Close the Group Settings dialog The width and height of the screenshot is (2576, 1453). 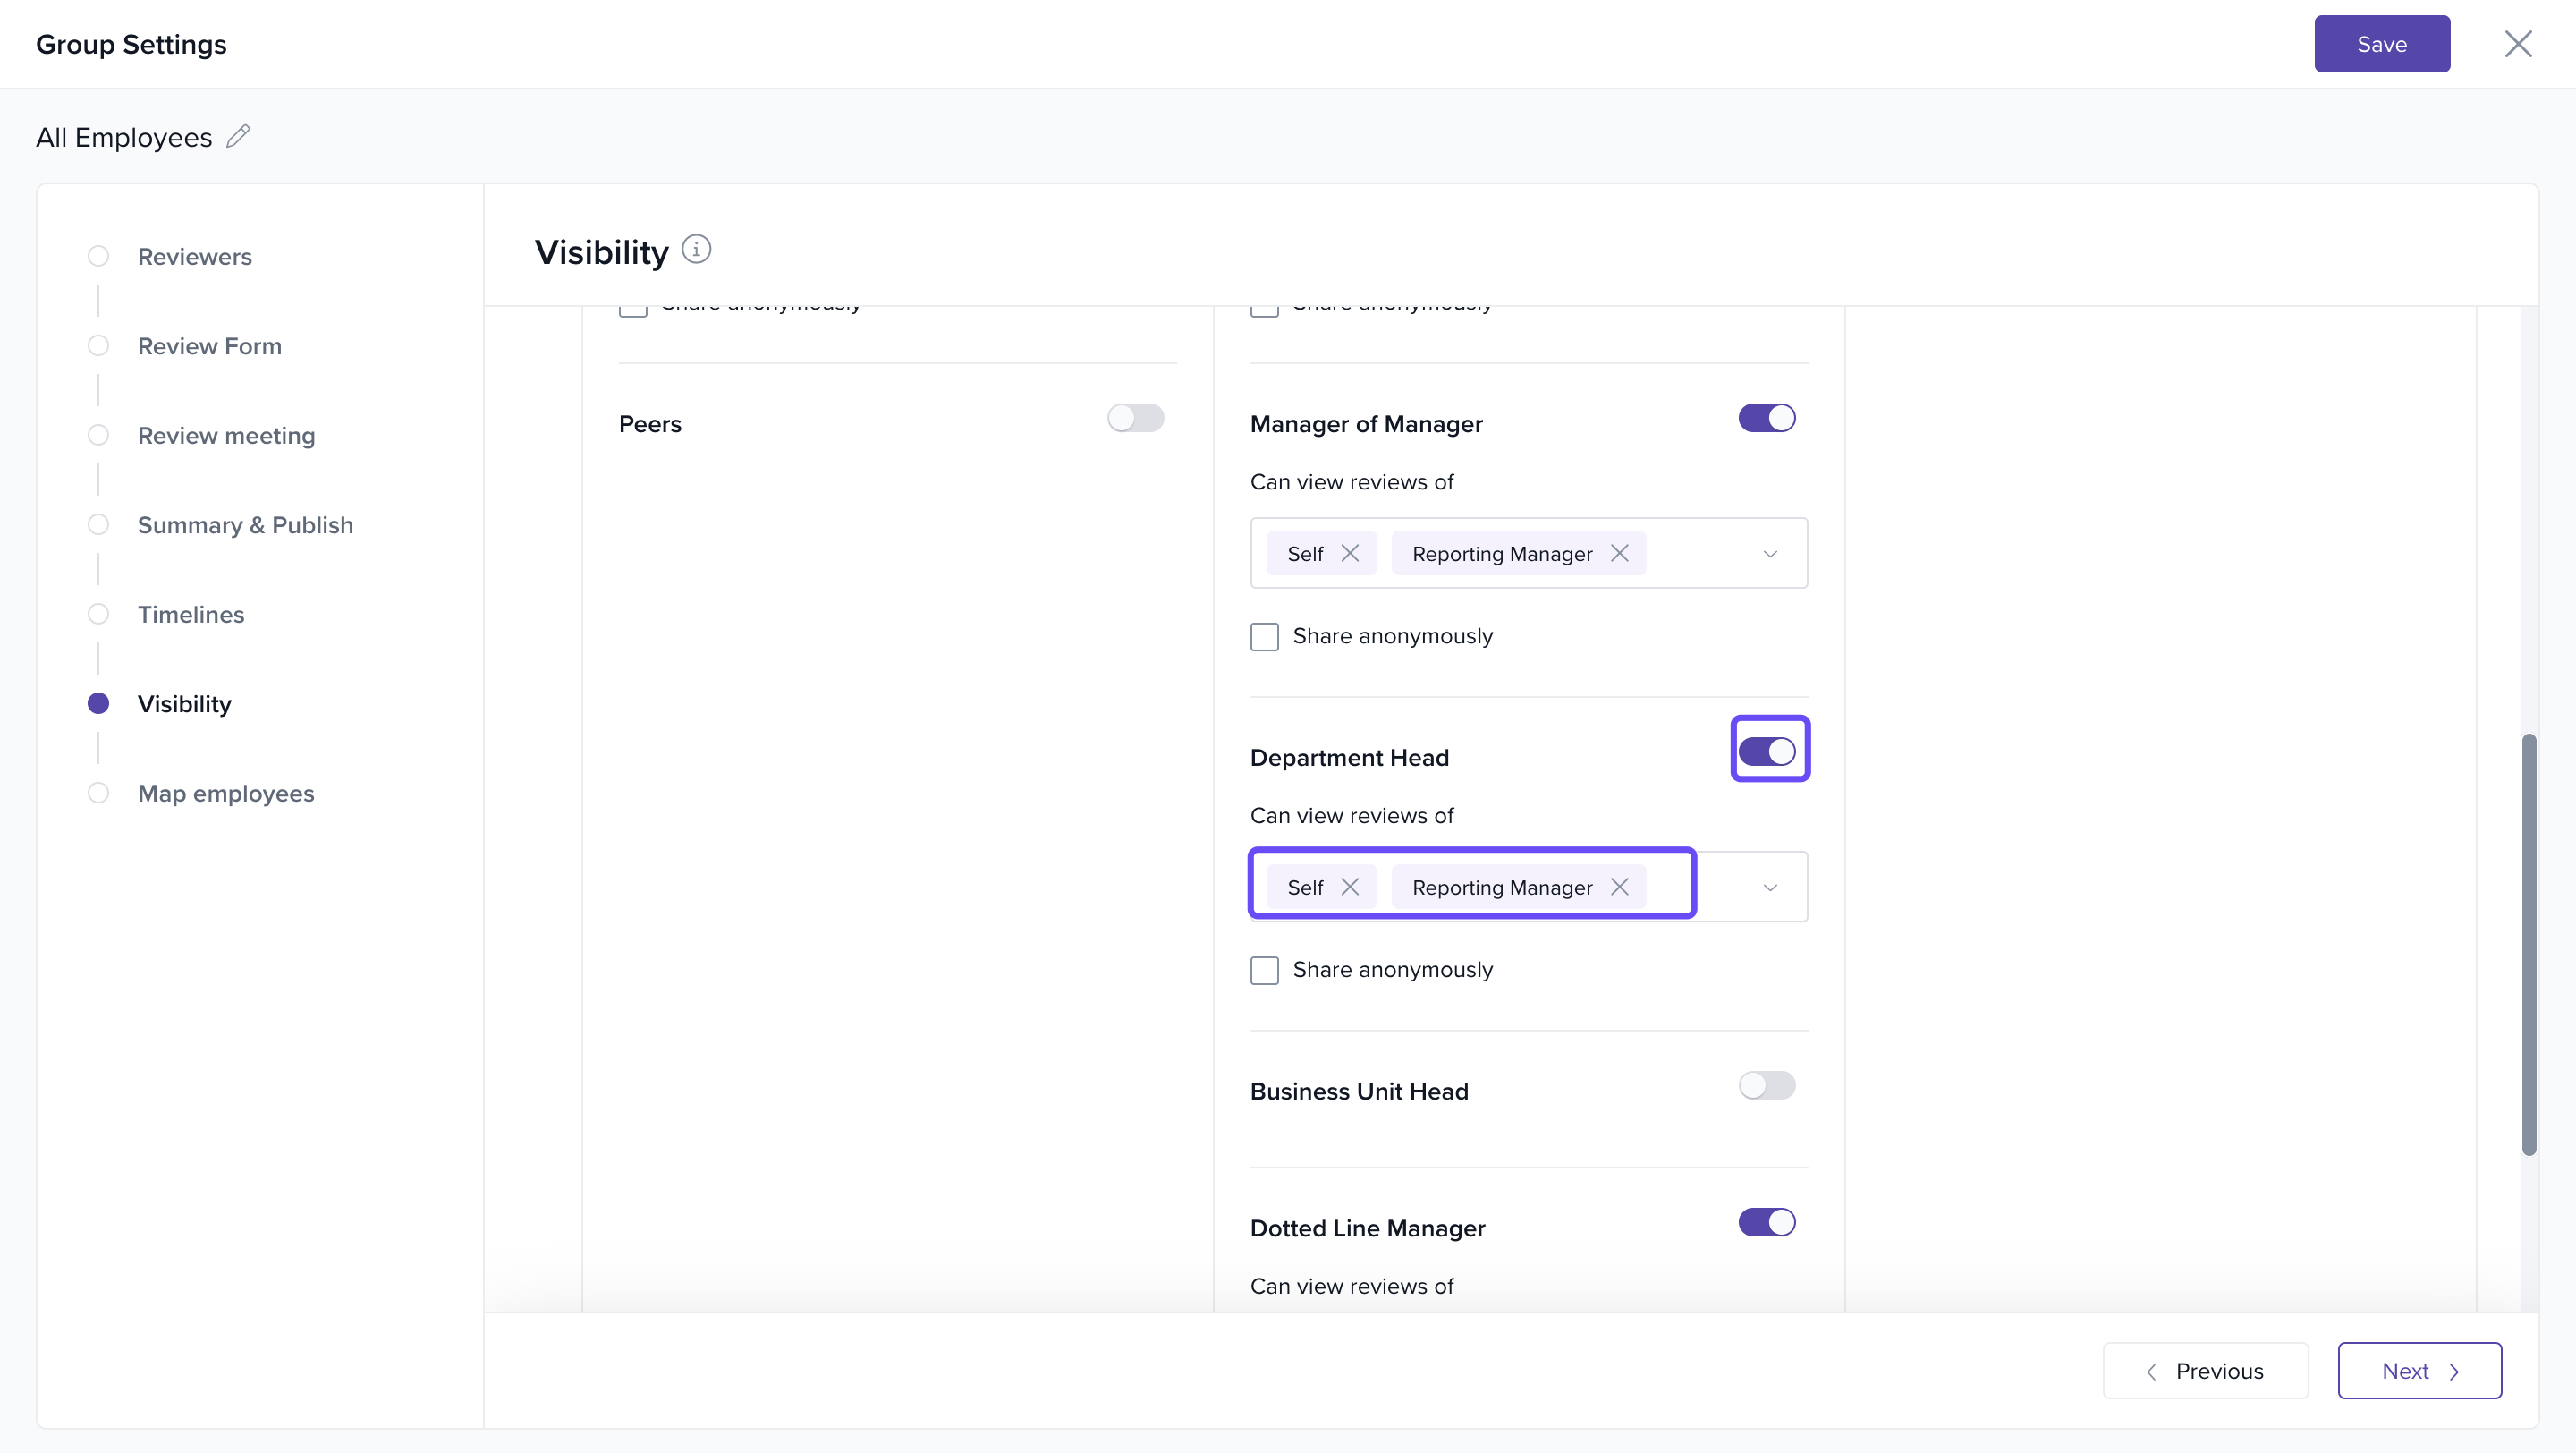pos(2517,44)
